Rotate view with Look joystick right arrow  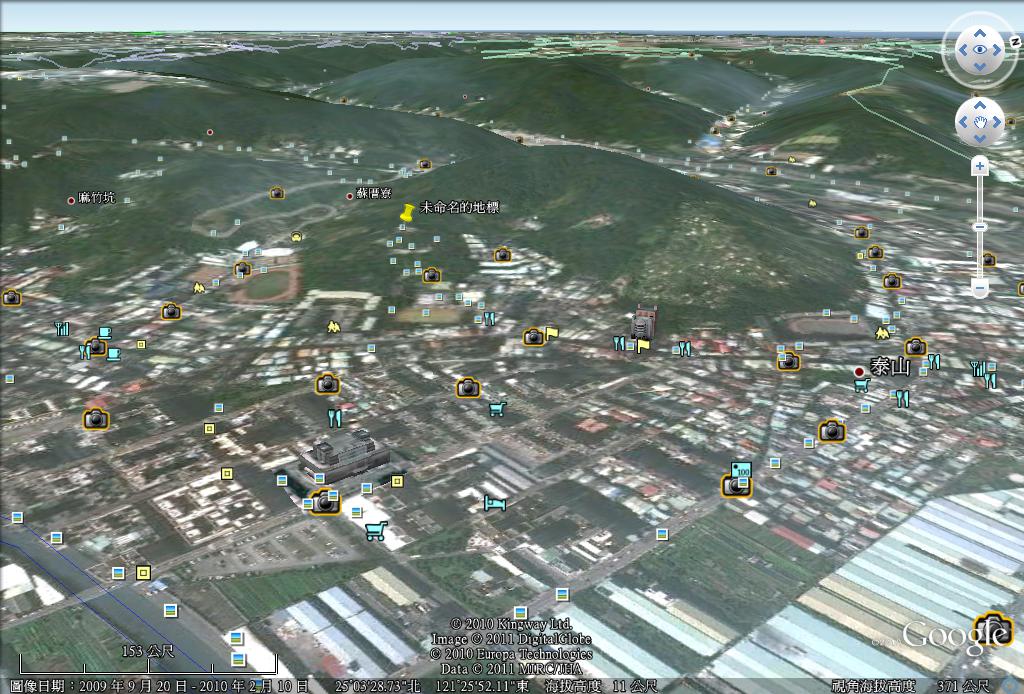[x=998, y=49]
